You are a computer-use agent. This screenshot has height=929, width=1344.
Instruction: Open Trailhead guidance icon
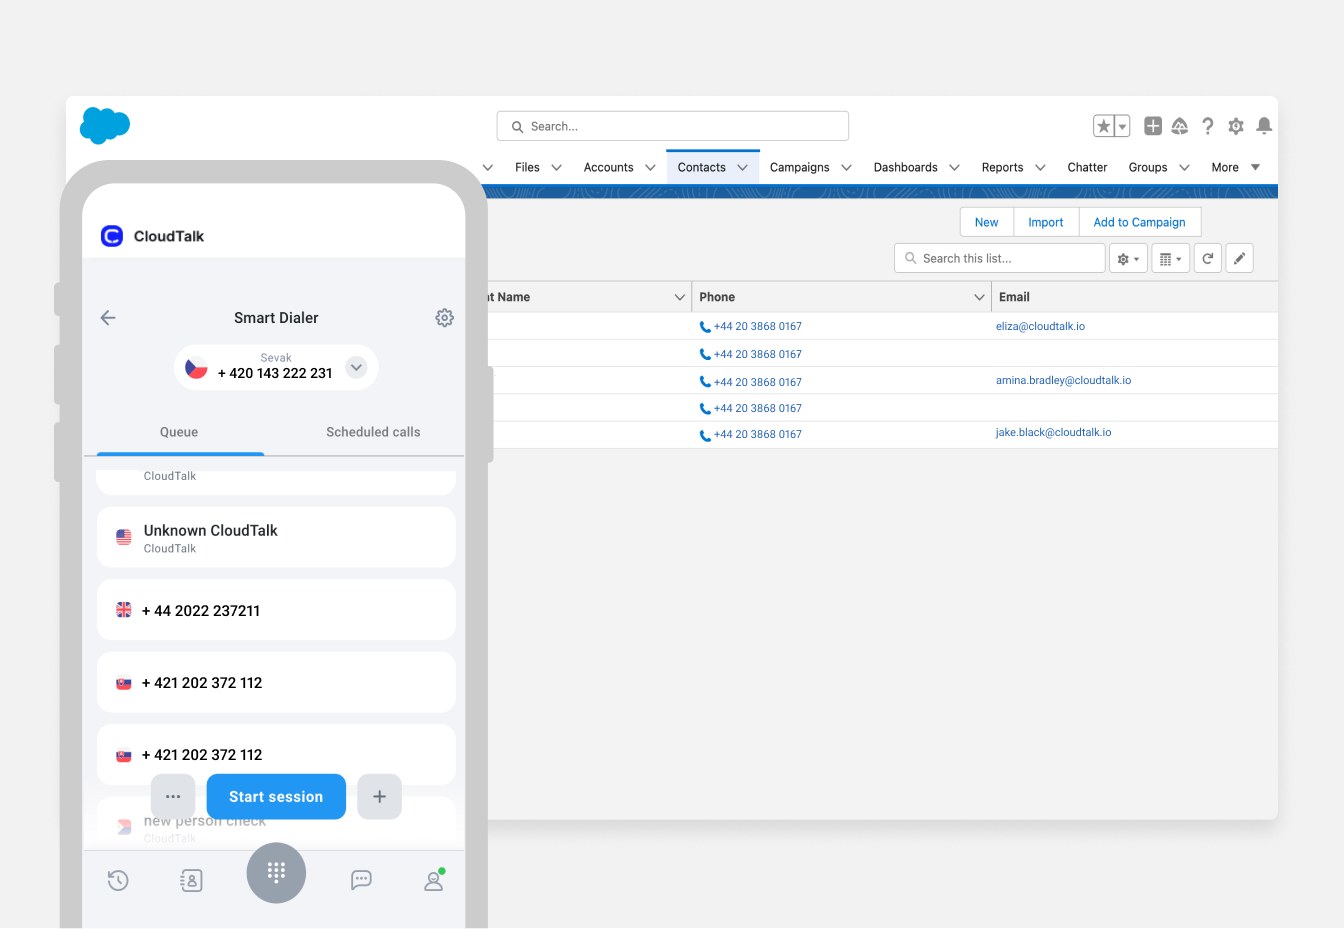pos(1180,126)
